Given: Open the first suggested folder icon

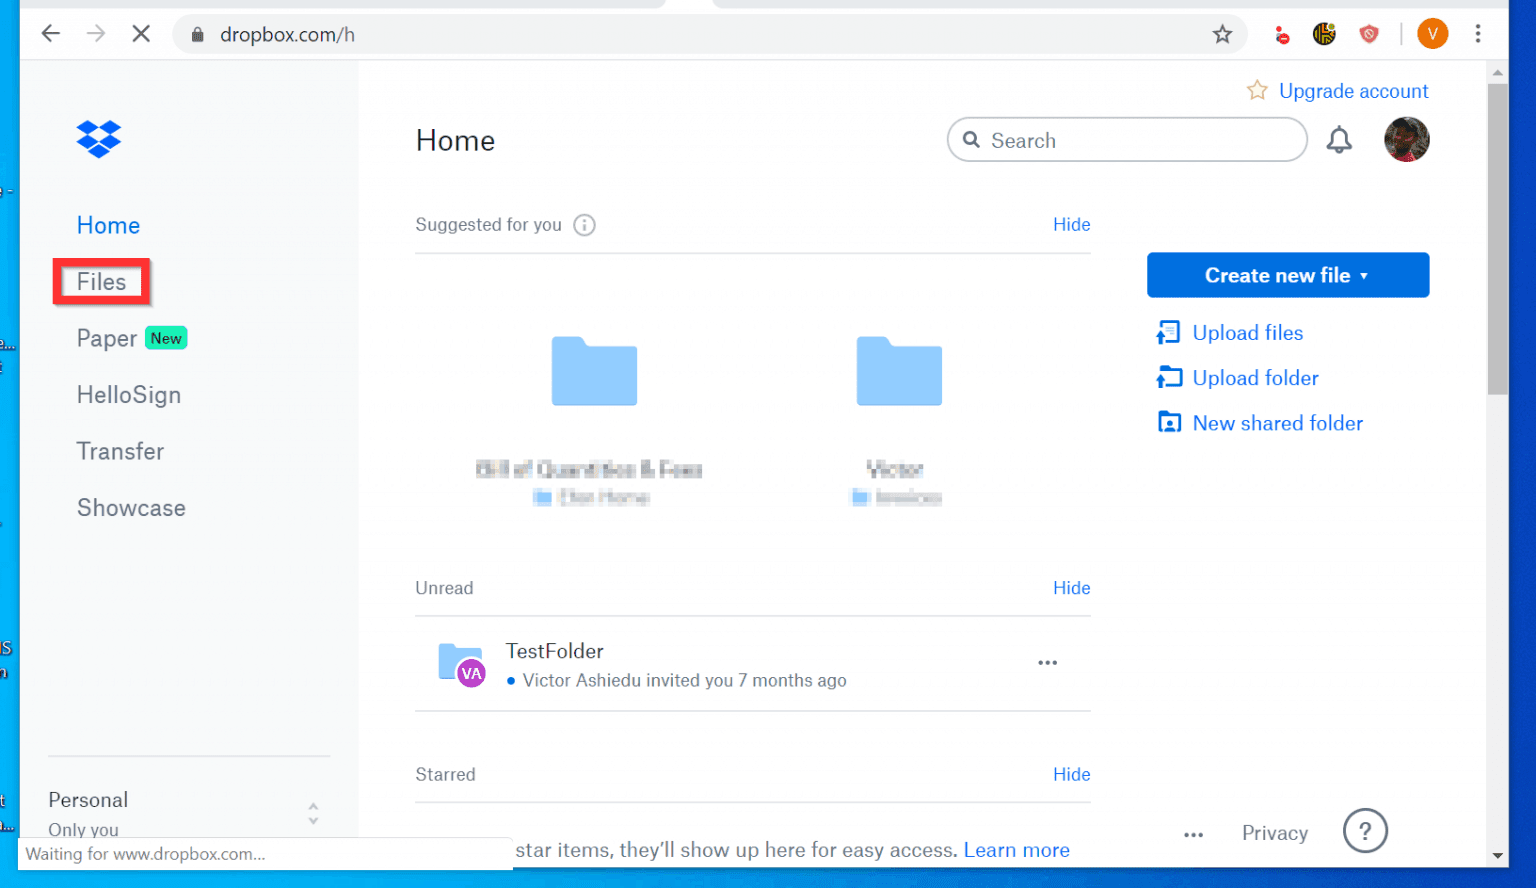Looking at the screenshot, I should [594, 371].
